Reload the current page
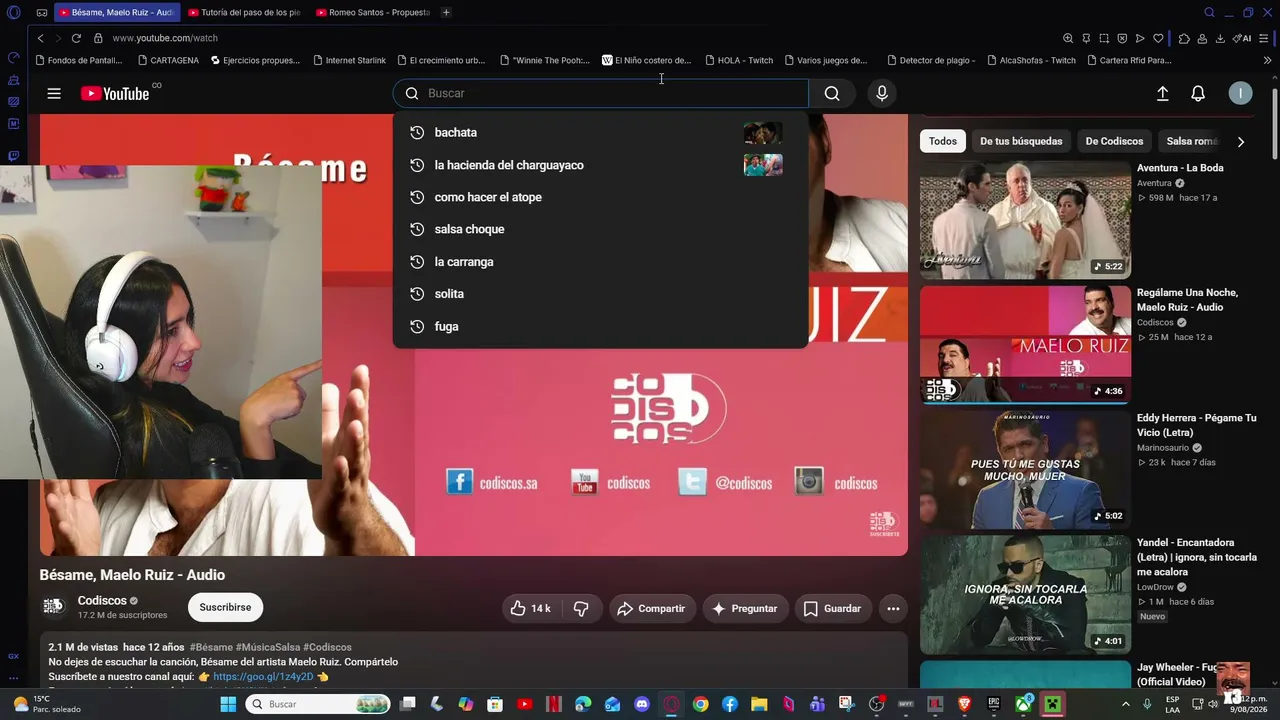Viewport: 1280px width, 720px height. pyautogui.click(x=76, y=38)
